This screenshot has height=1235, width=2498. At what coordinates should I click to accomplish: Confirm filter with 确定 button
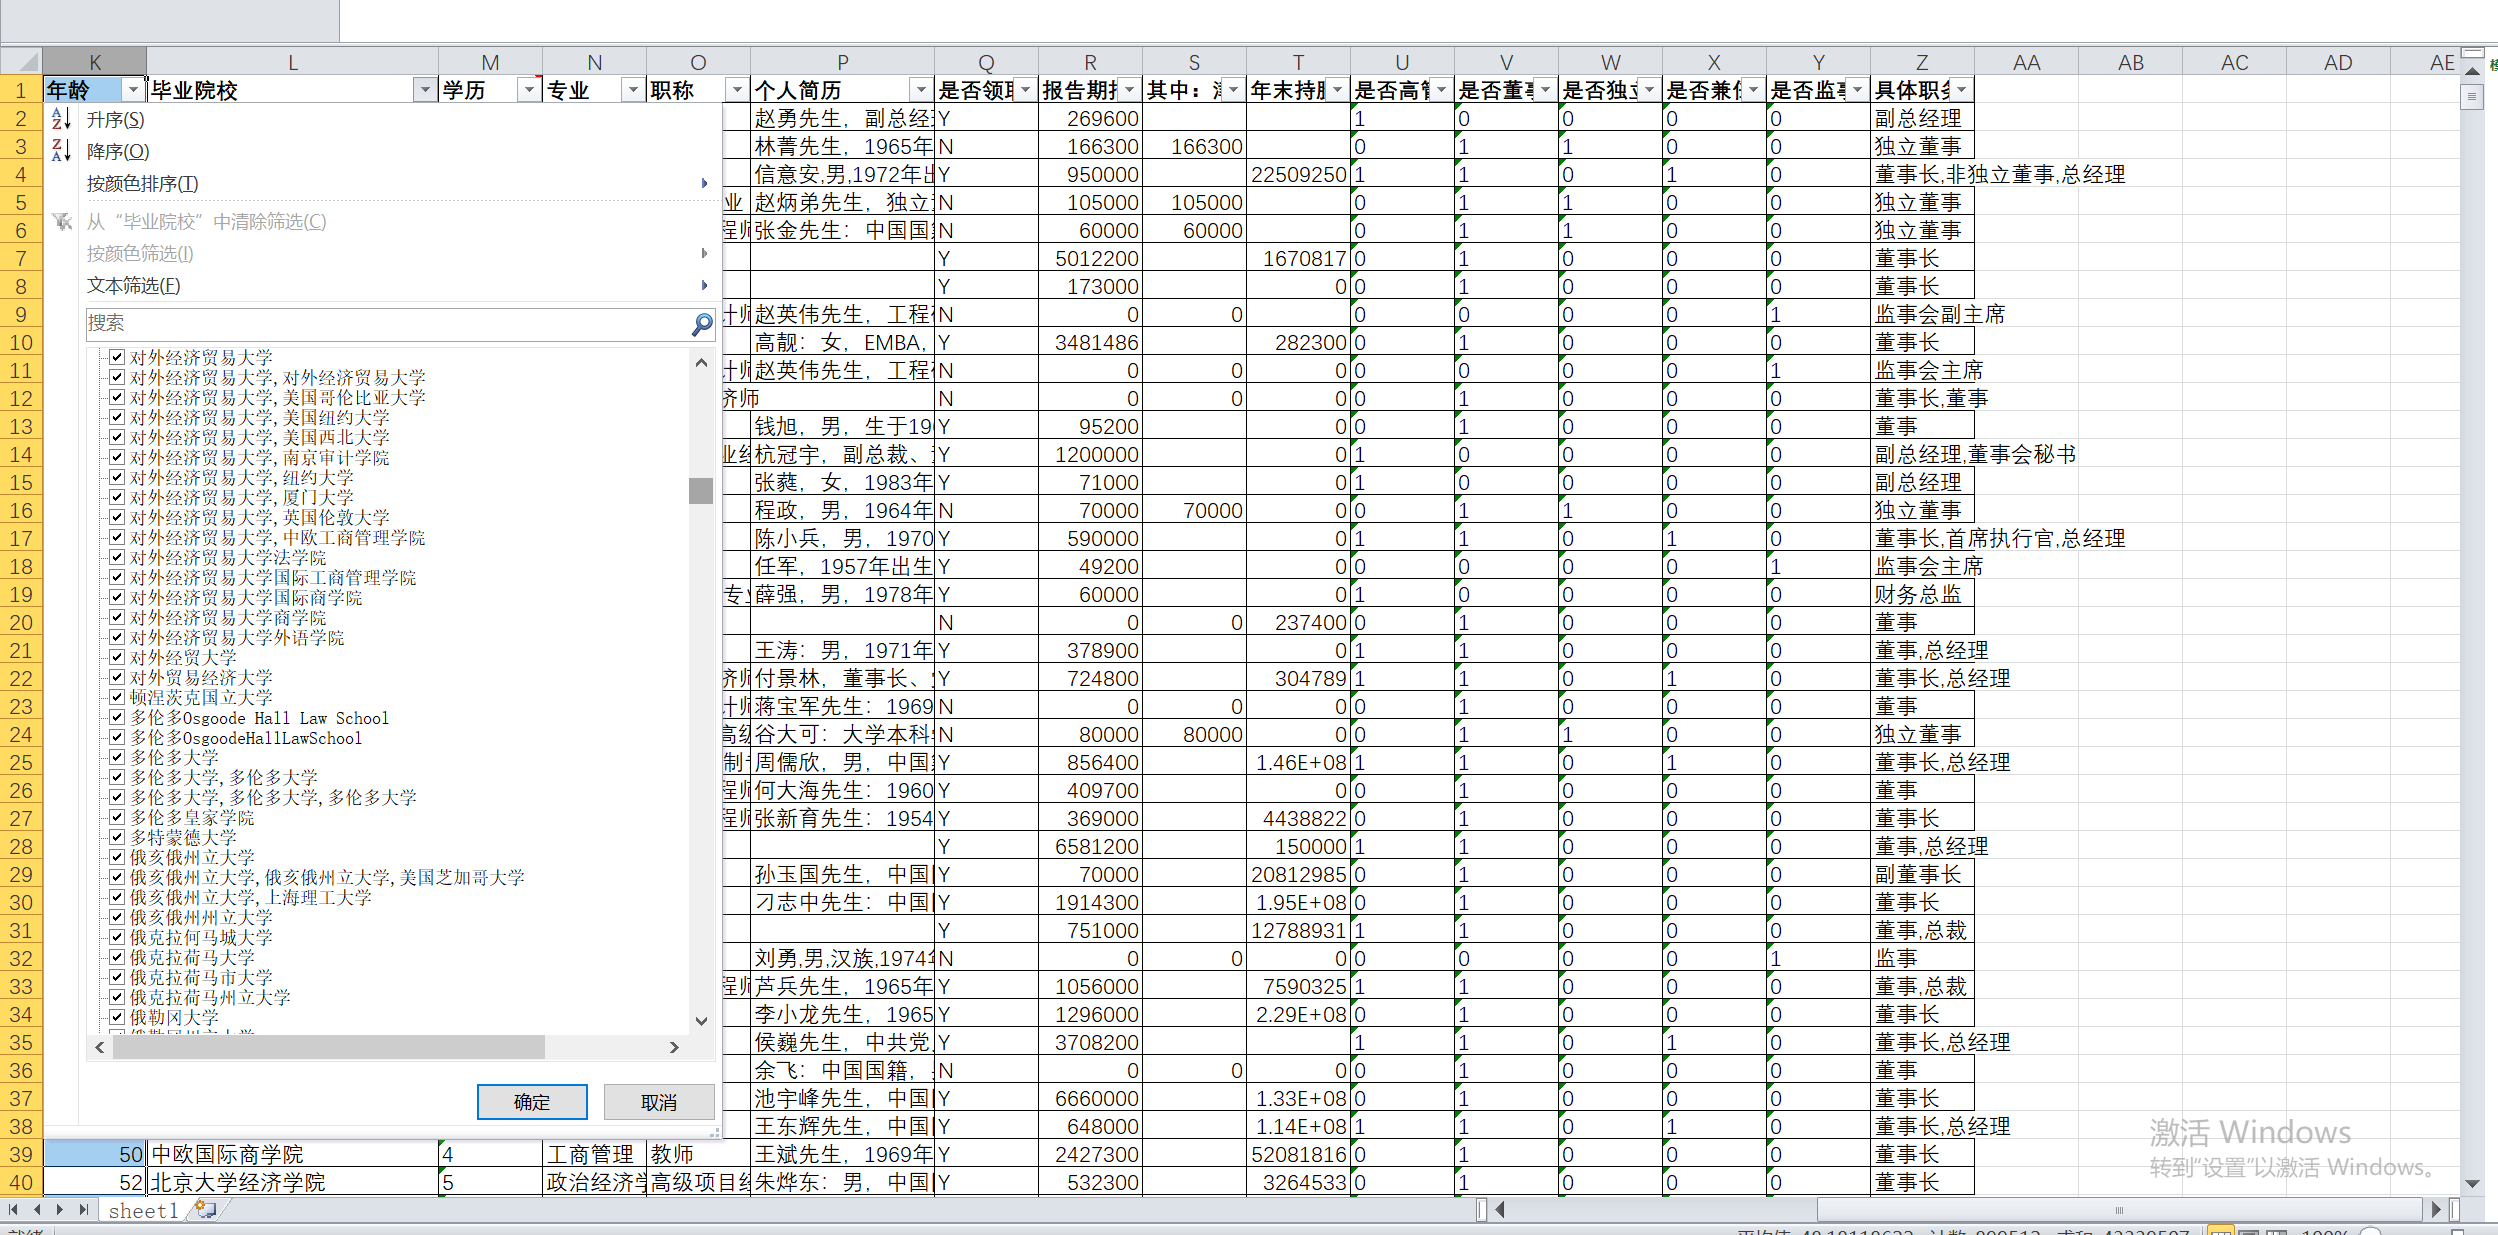click(x=532, y=1102)
